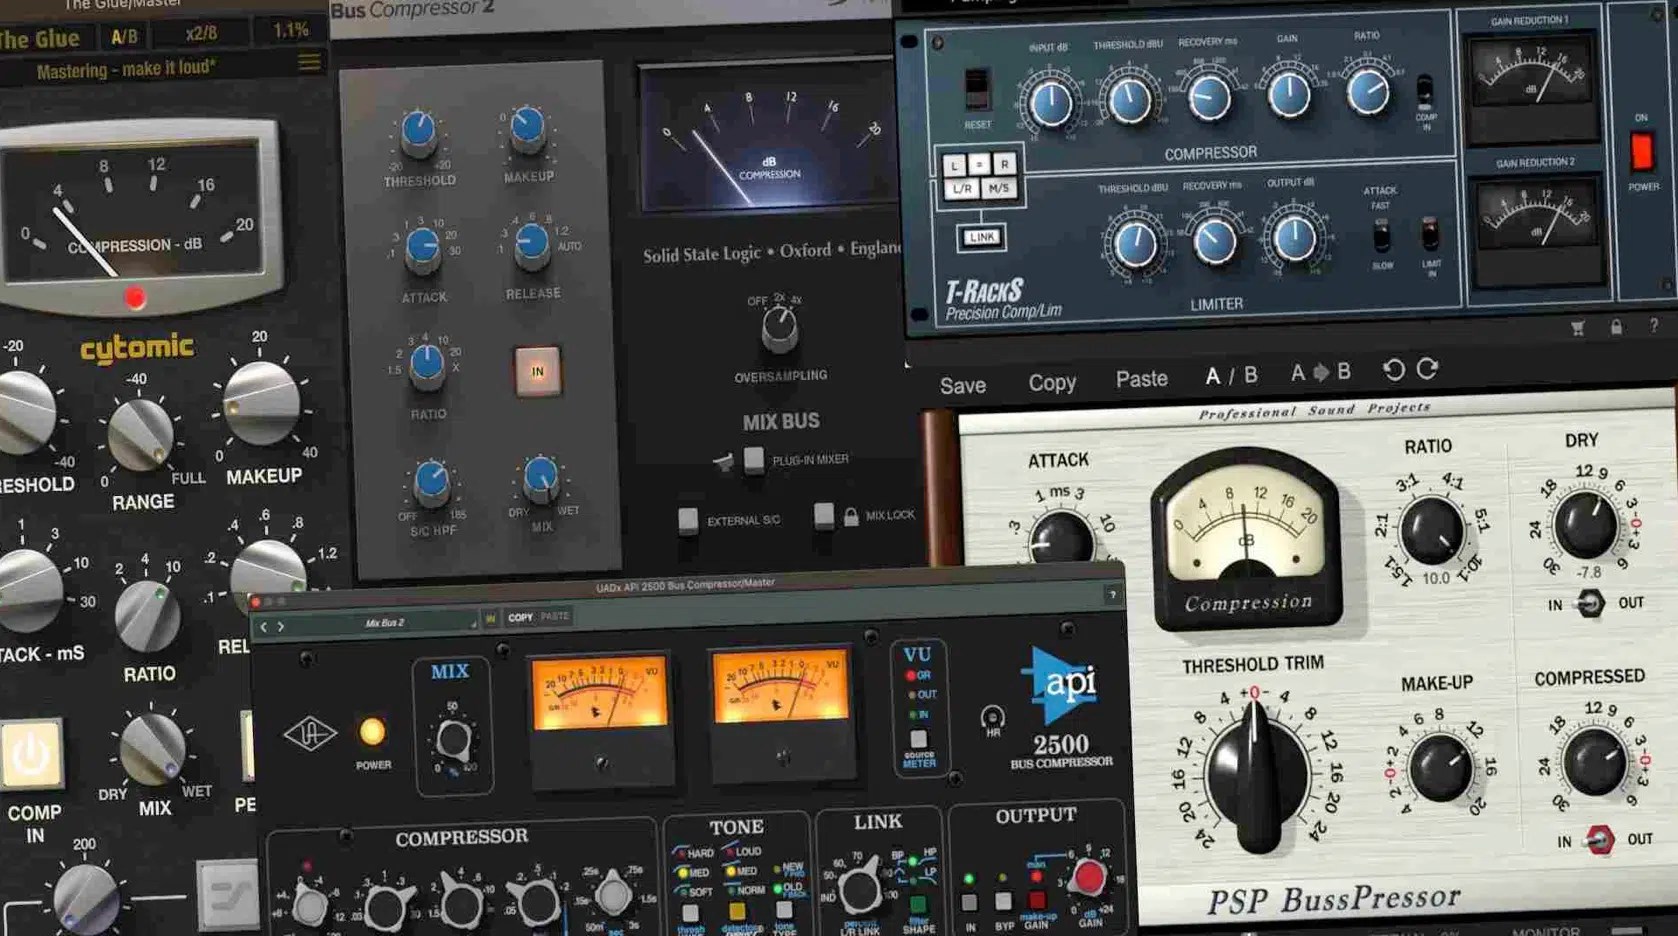
Task: Open the API 2500 help question mark
Action: coord(1112,595)
